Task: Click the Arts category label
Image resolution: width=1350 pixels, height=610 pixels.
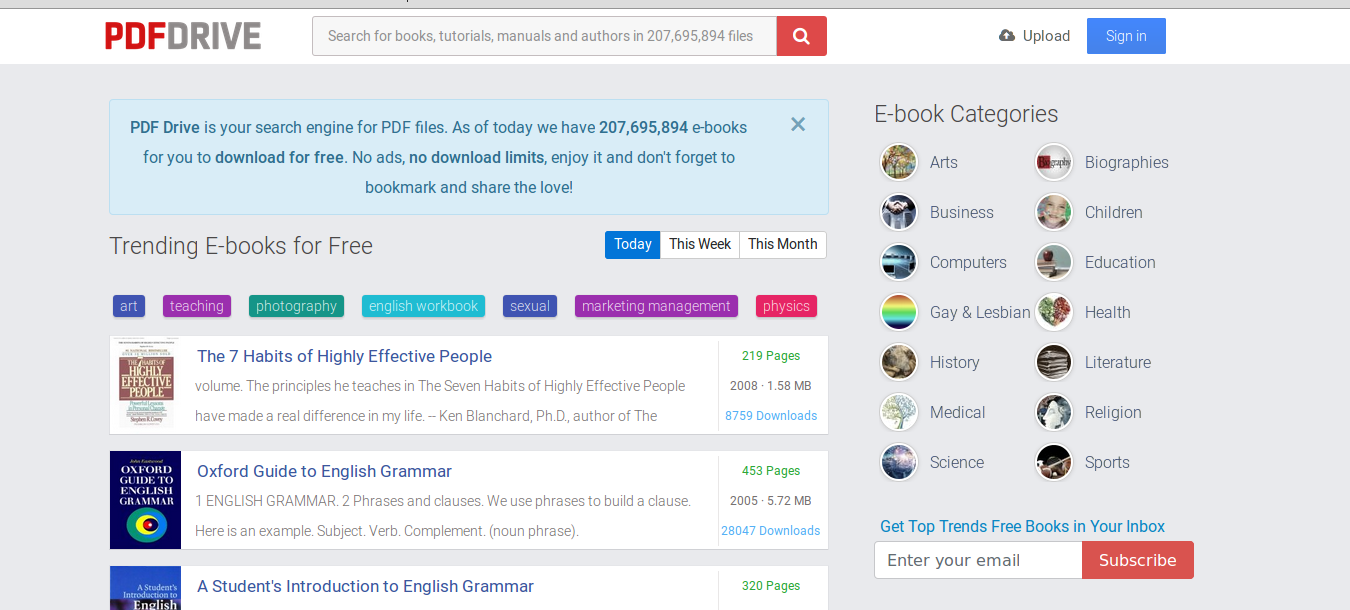Action: 944,162
